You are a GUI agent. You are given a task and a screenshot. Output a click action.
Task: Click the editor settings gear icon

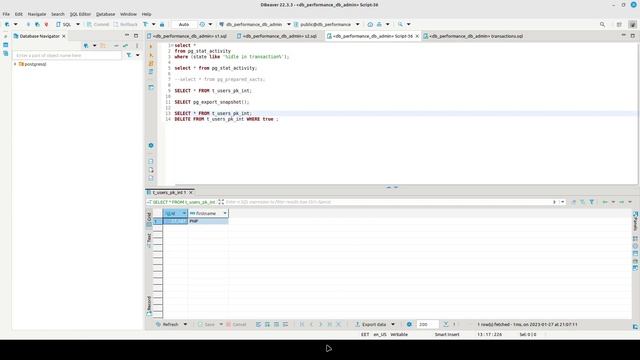pos(151,145)
